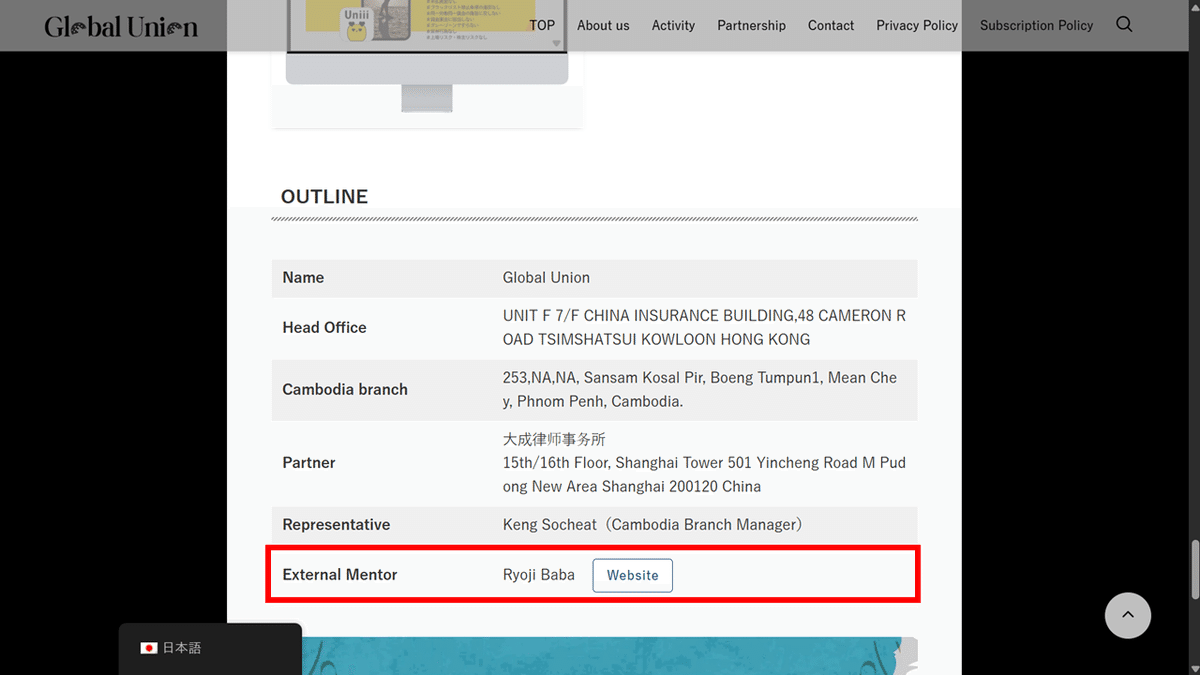Image resolution: width=1200 pixels, height=675 pixels.
Task: Click the scroll-to-top arrow button
Action: tap(1128, 615)
